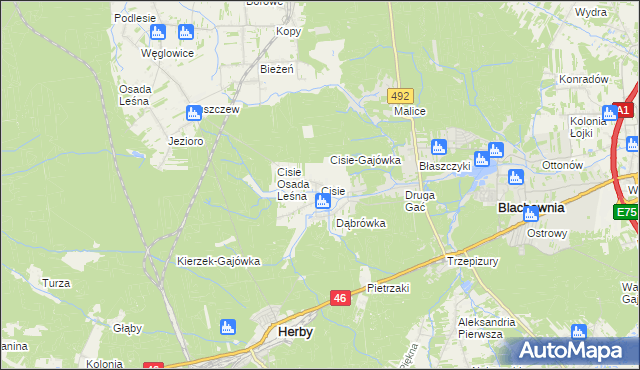Click the Herby town label
Image resolution: width=640 pixels, height=370 pixels.
[296, 332]
